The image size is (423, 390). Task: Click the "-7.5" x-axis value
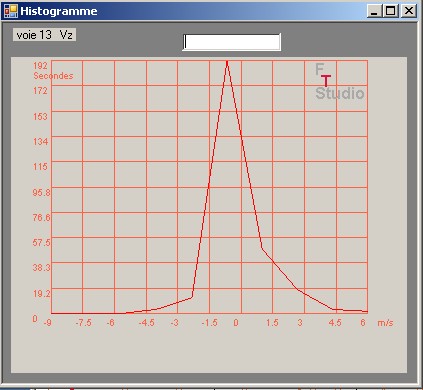pos(83,323)
